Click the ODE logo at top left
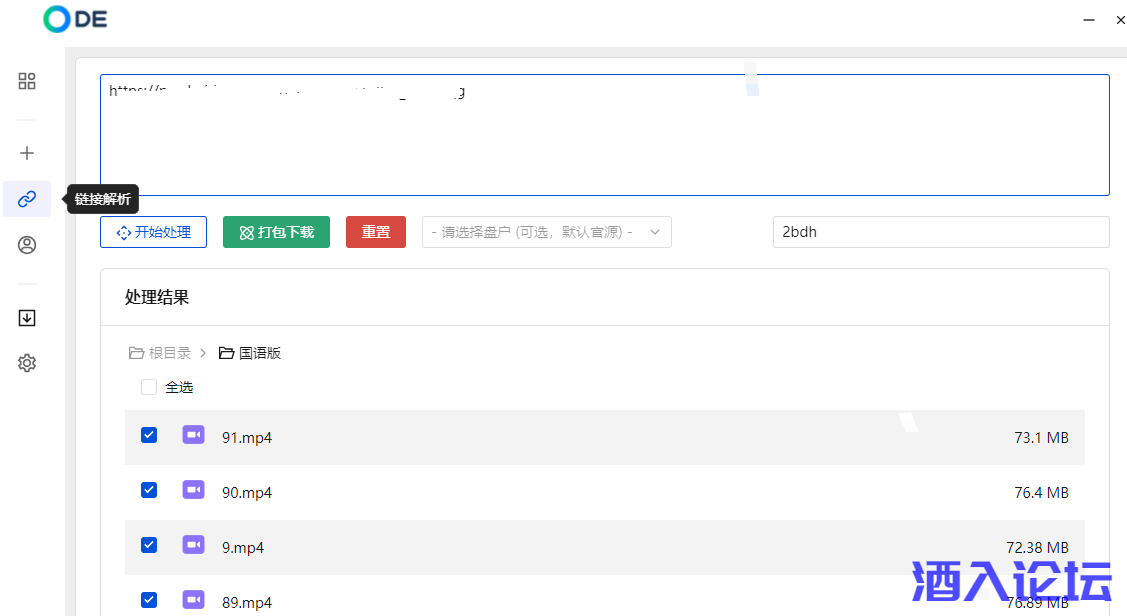The width and height of the screenshot is (1127, 616). [74, 18]
